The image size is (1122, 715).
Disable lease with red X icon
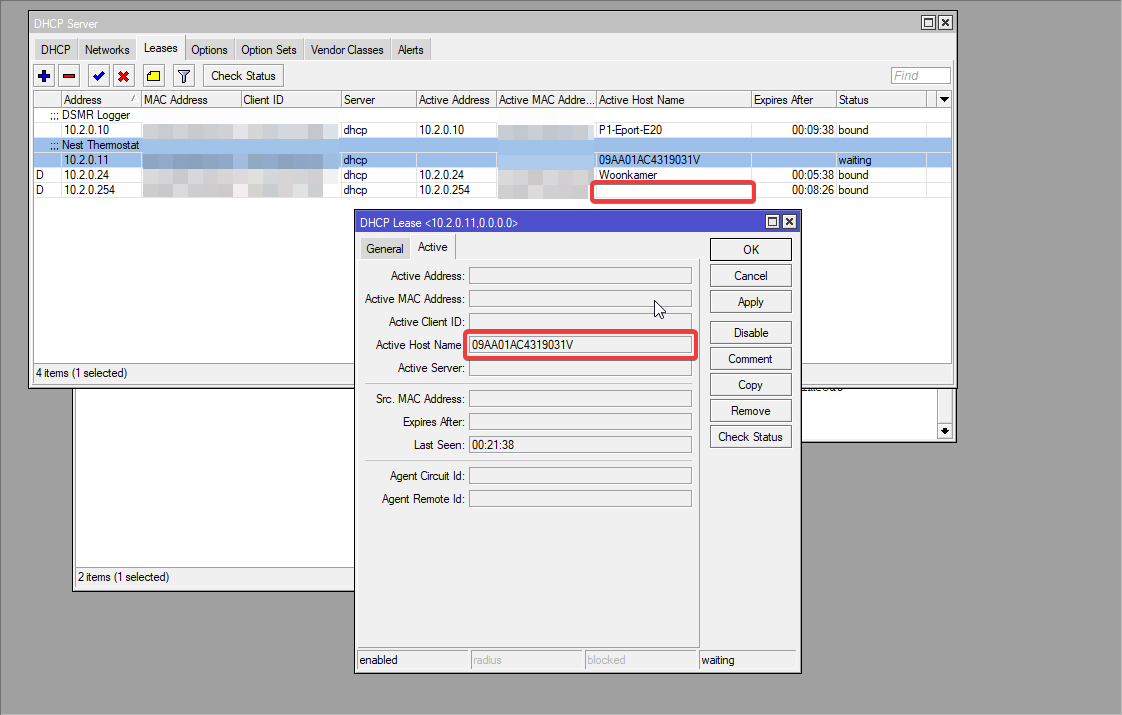(x=124, y=76)
